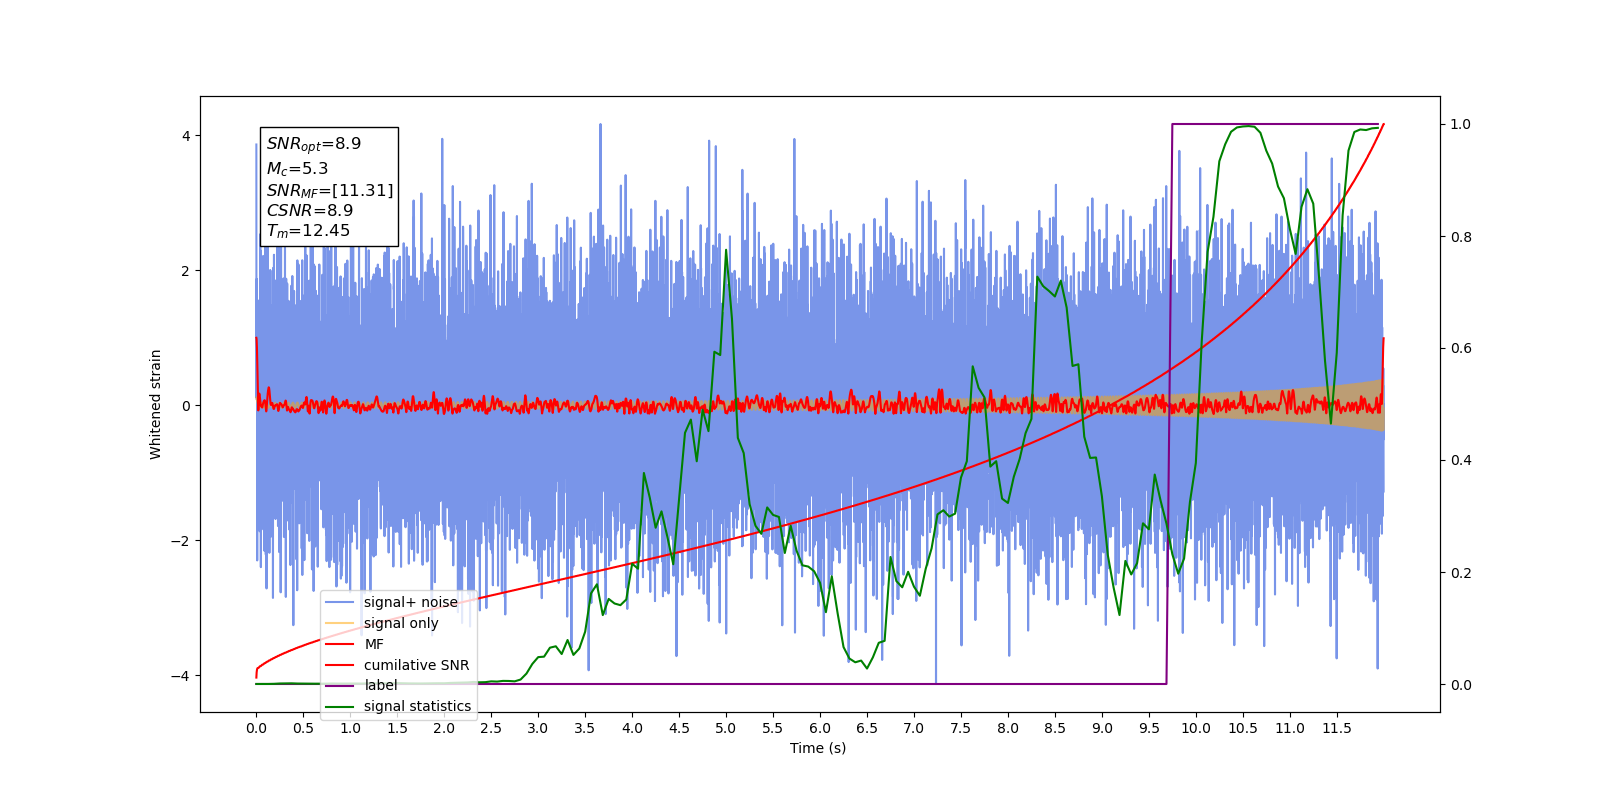Click the right y-axis tick label 0.0
This screenshot has width=1600, height=800.
(1461, 685)
